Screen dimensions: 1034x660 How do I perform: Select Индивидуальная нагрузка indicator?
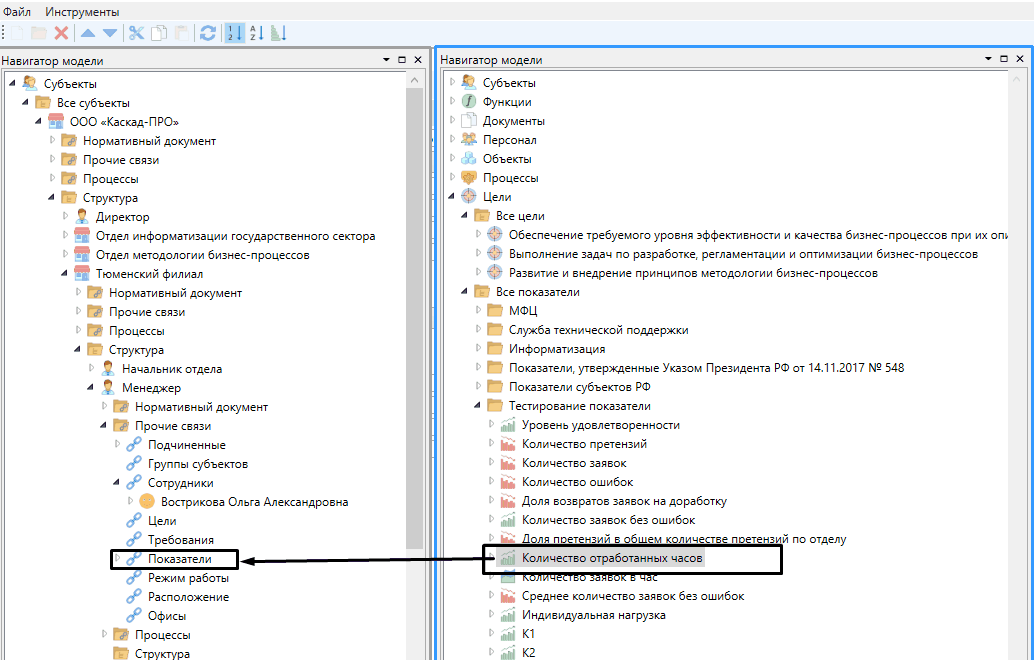[x=593, y=615]
